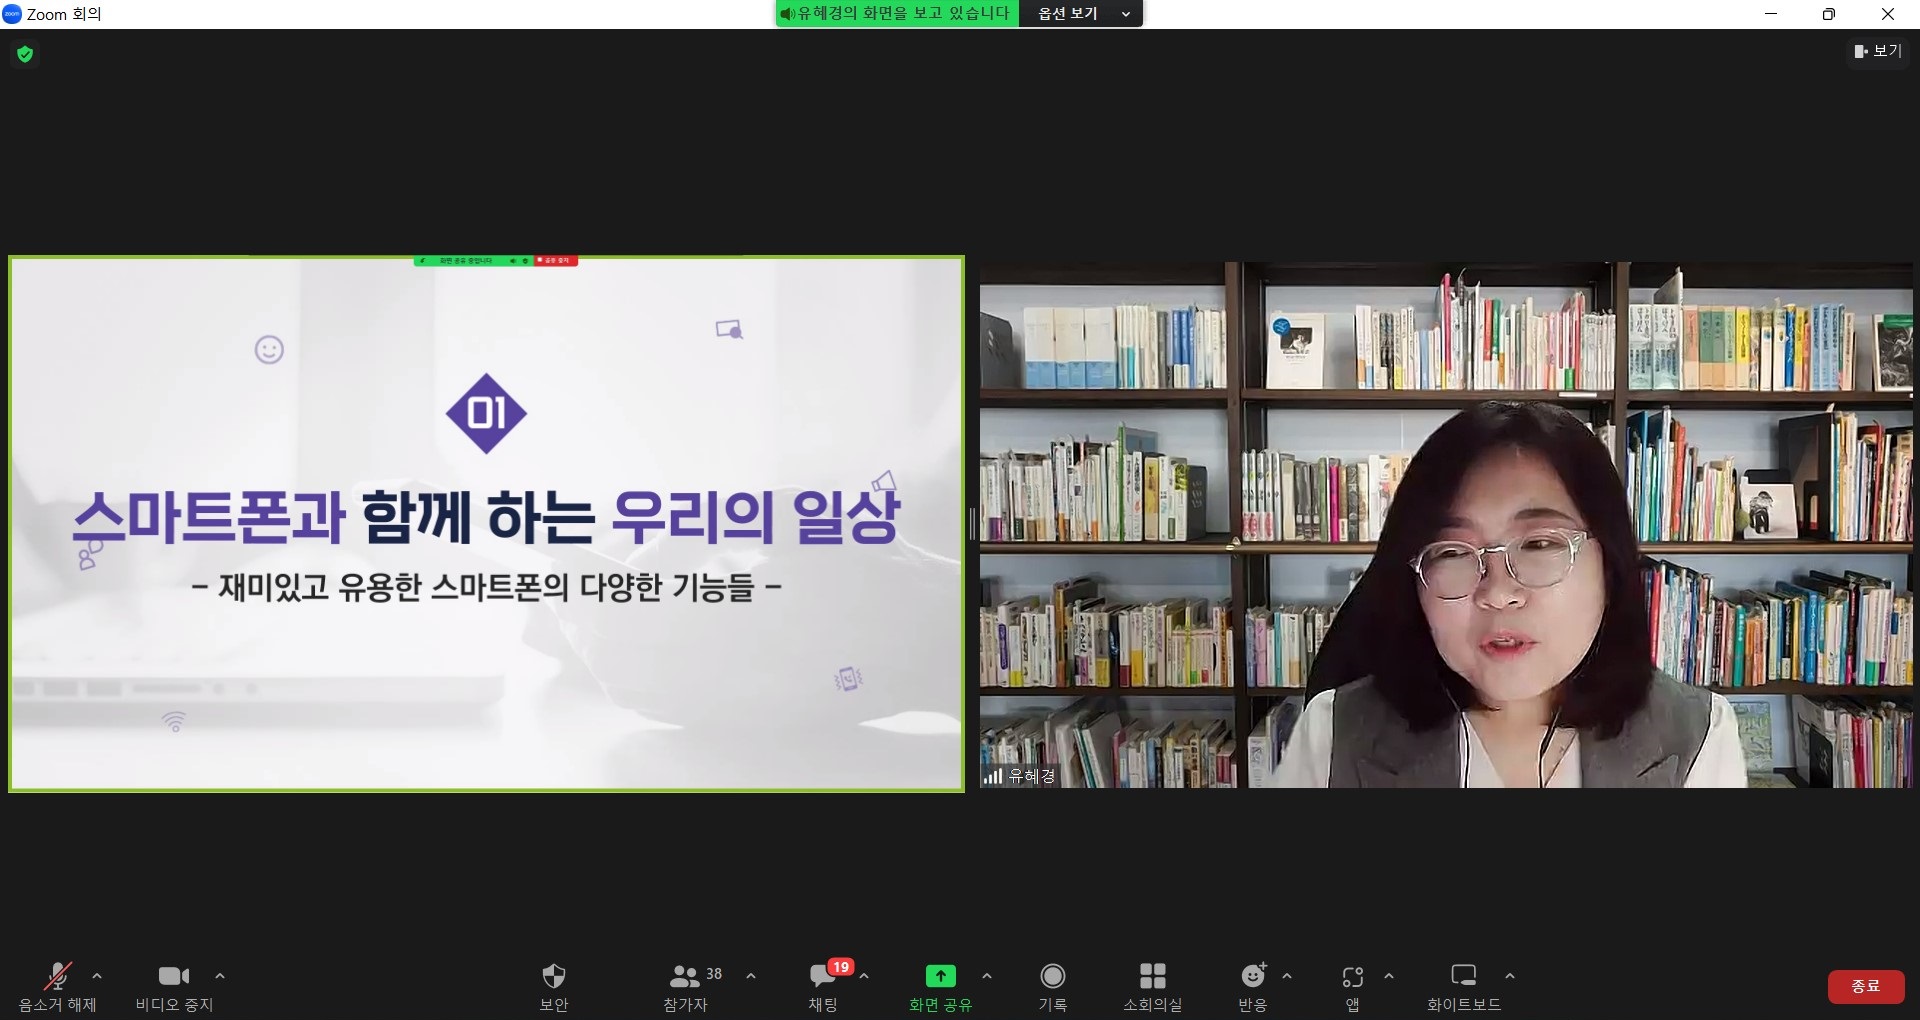Image resolution: width=1920 pixels, height=1020 pixels.
Task: Click the green encryption shield icon
Action: pos(25,54)
